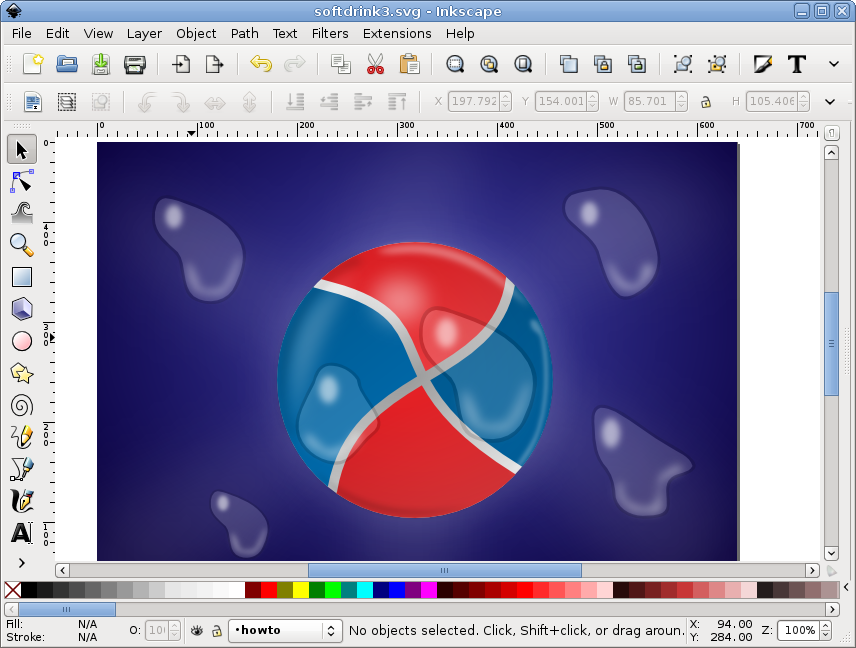Zoom to fit page
The width and height of the screenshot is (856, 648).
[523, 64]
